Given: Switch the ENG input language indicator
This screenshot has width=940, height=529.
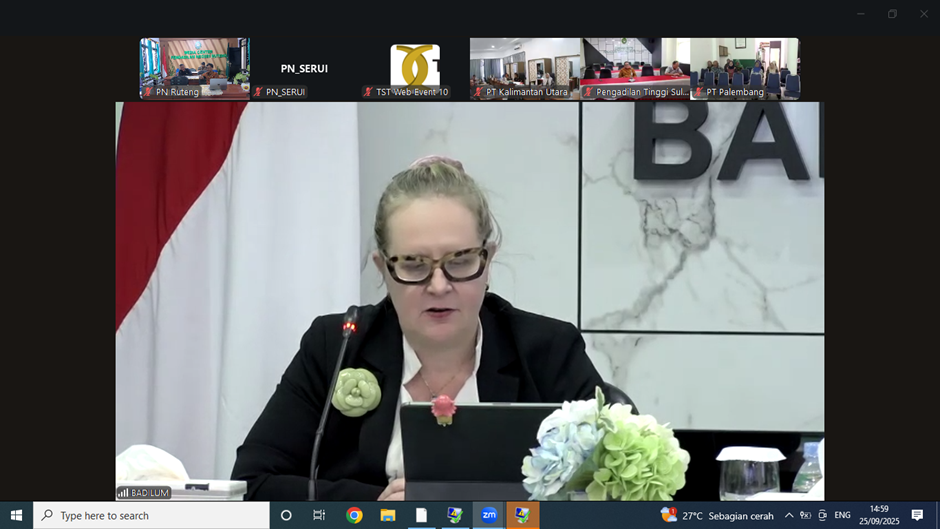Looking at the screenshot, I should (x=843, y=515).
